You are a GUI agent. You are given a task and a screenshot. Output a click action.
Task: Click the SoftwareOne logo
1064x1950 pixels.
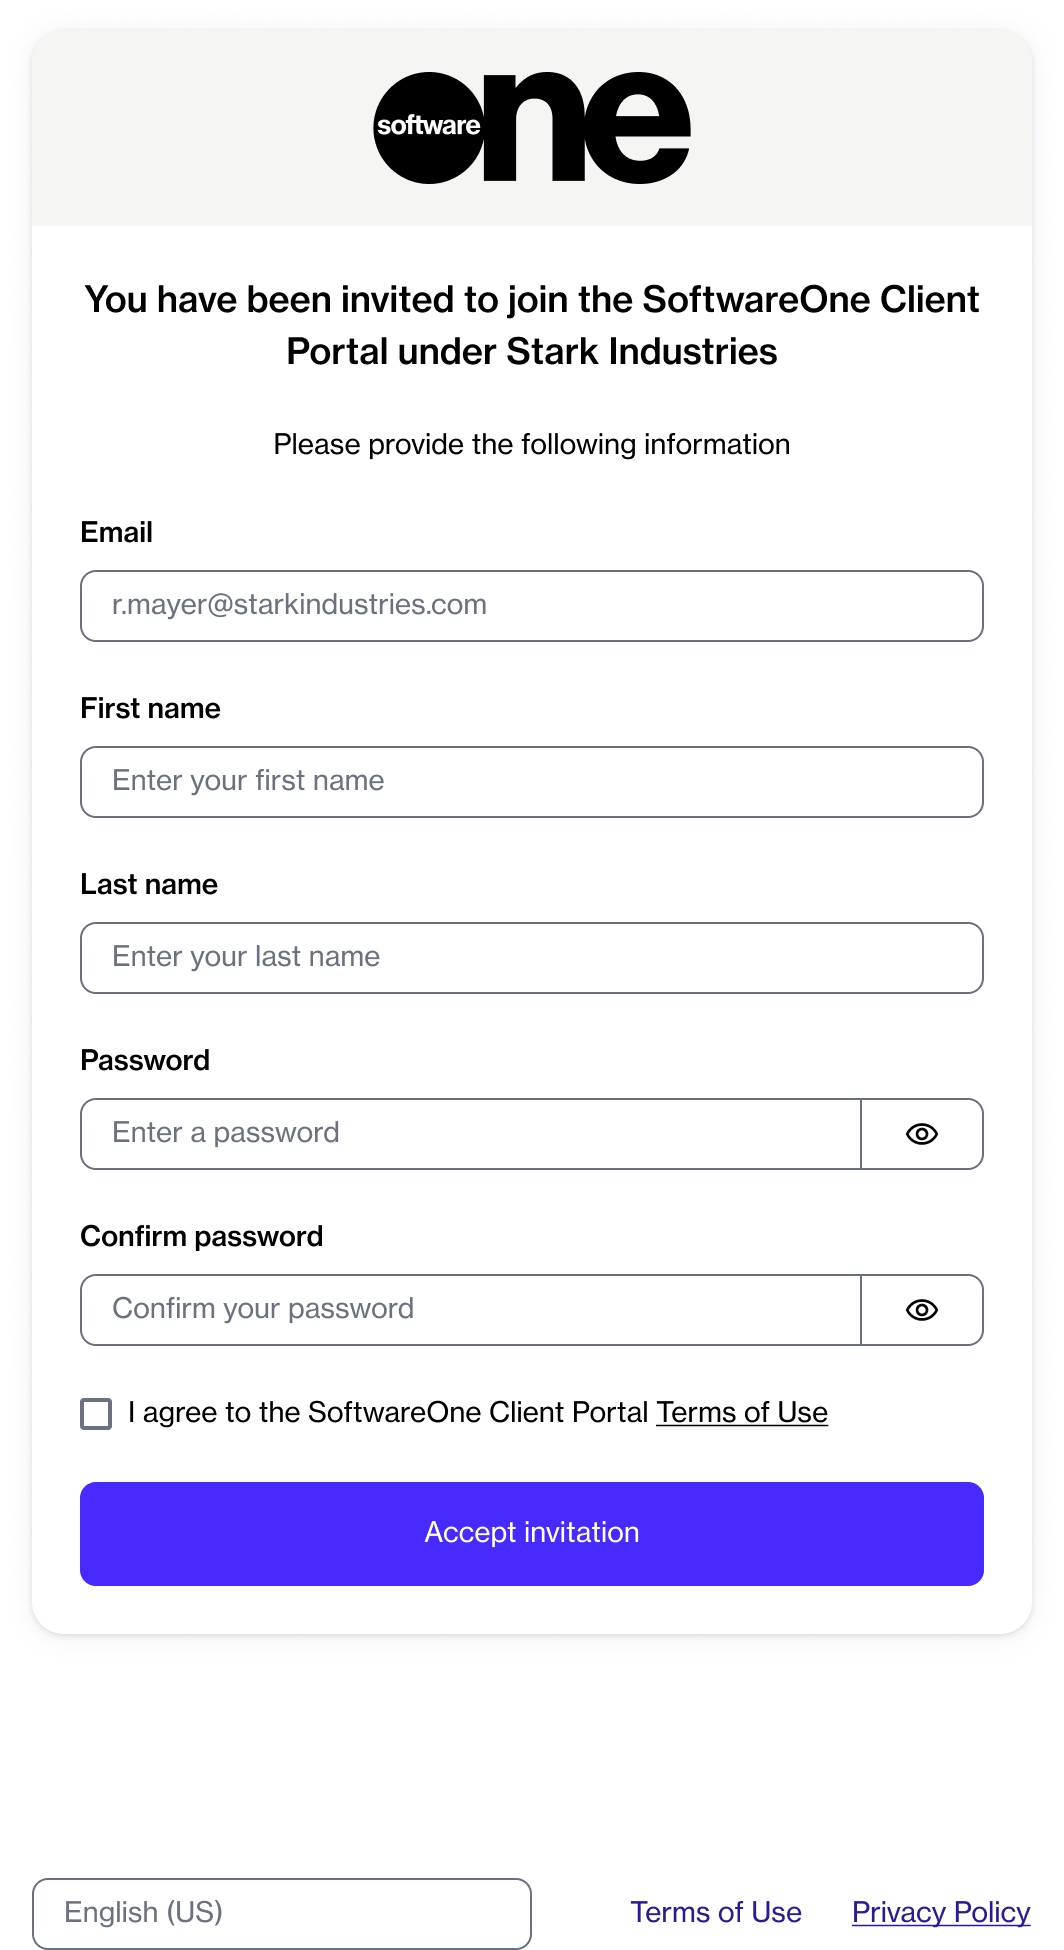pyautogui.click(x=531, y=127)
